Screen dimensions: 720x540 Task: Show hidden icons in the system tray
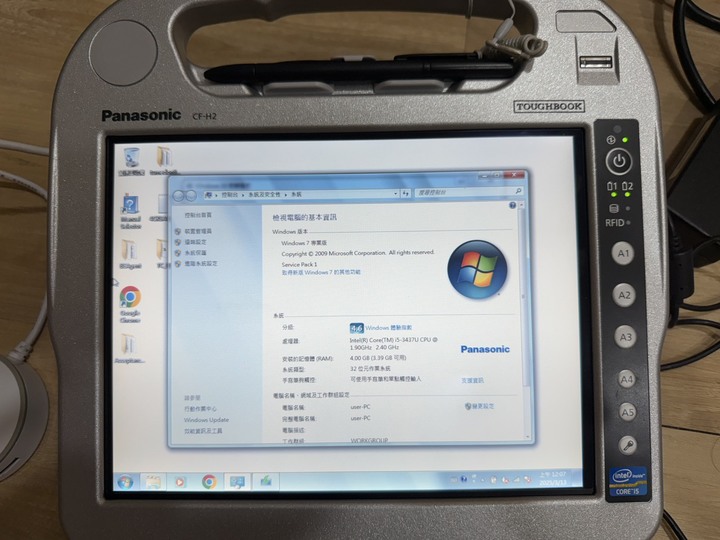pyautogui.click(x=482, y=480)
